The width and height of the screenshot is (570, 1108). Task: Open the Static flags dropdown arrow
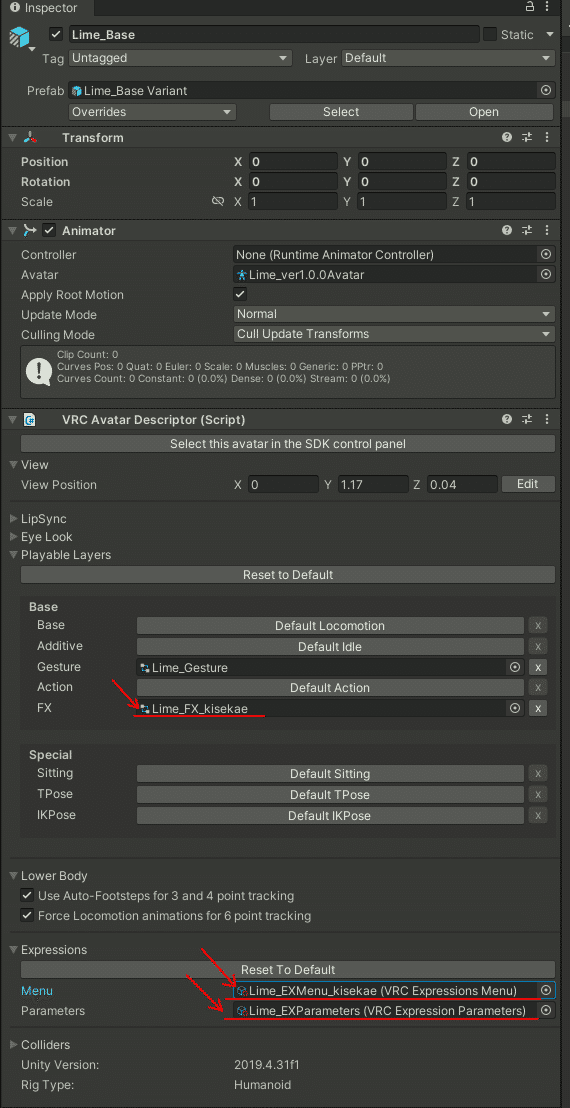550,34
